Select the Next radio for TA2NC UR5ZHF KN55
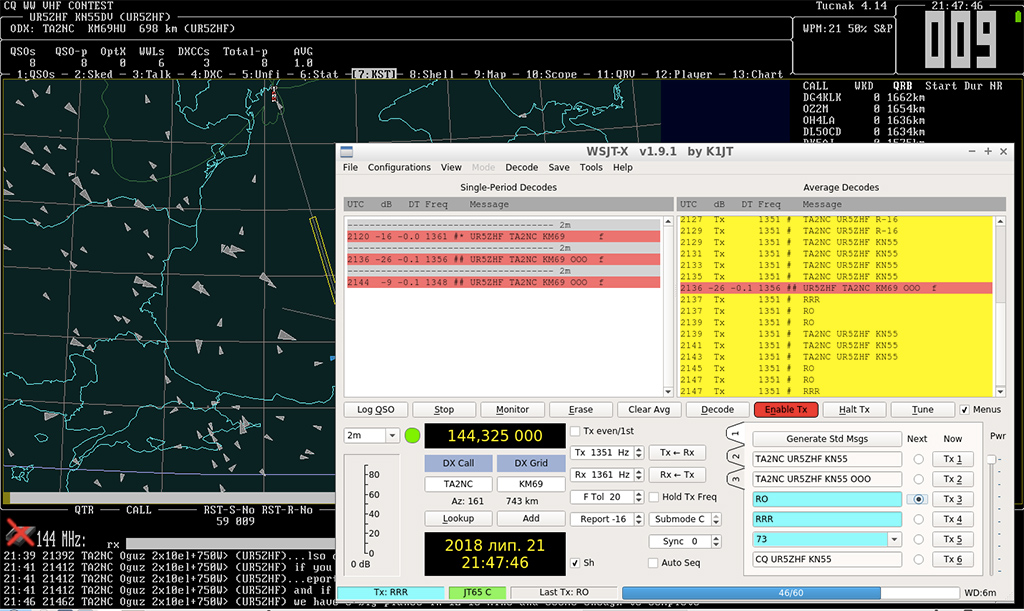The image size is (1024, 611). tap(918, 459)
